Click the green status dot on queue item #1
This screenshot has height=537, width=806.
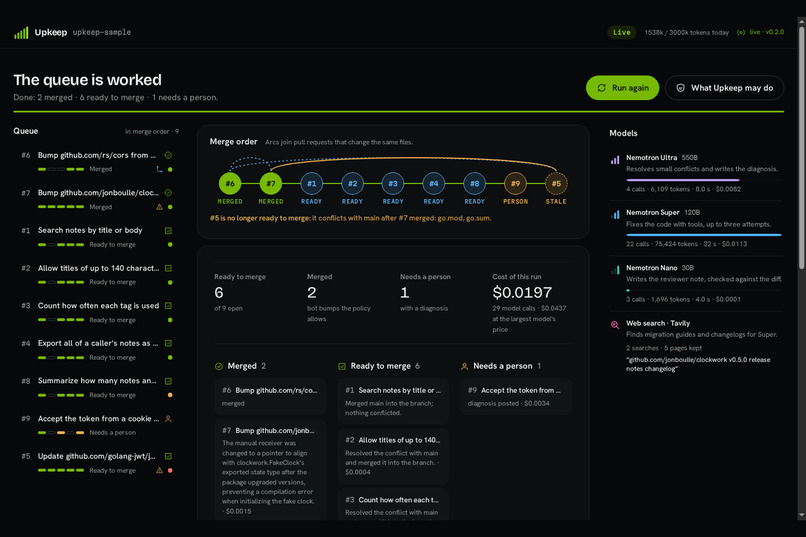(170, 245)
